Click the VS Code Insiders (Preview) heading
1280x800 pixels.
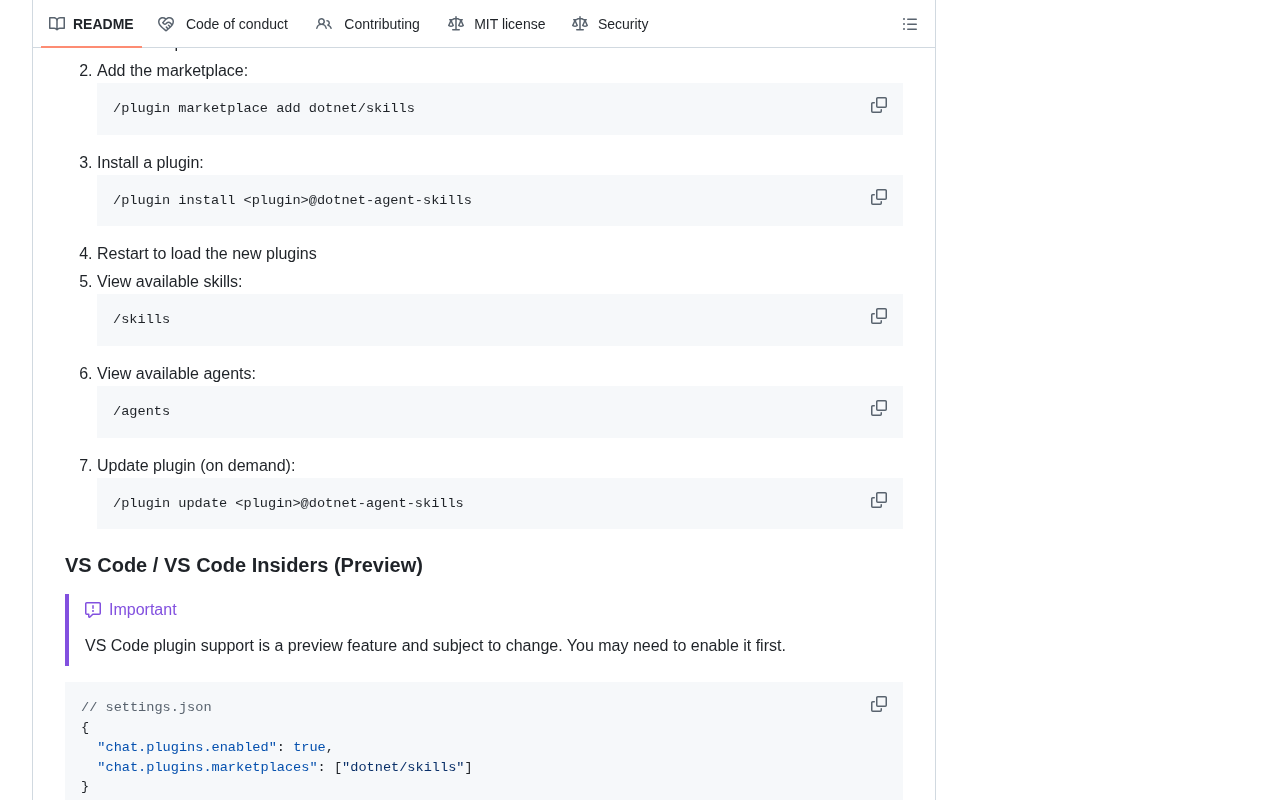pos(244,565)
